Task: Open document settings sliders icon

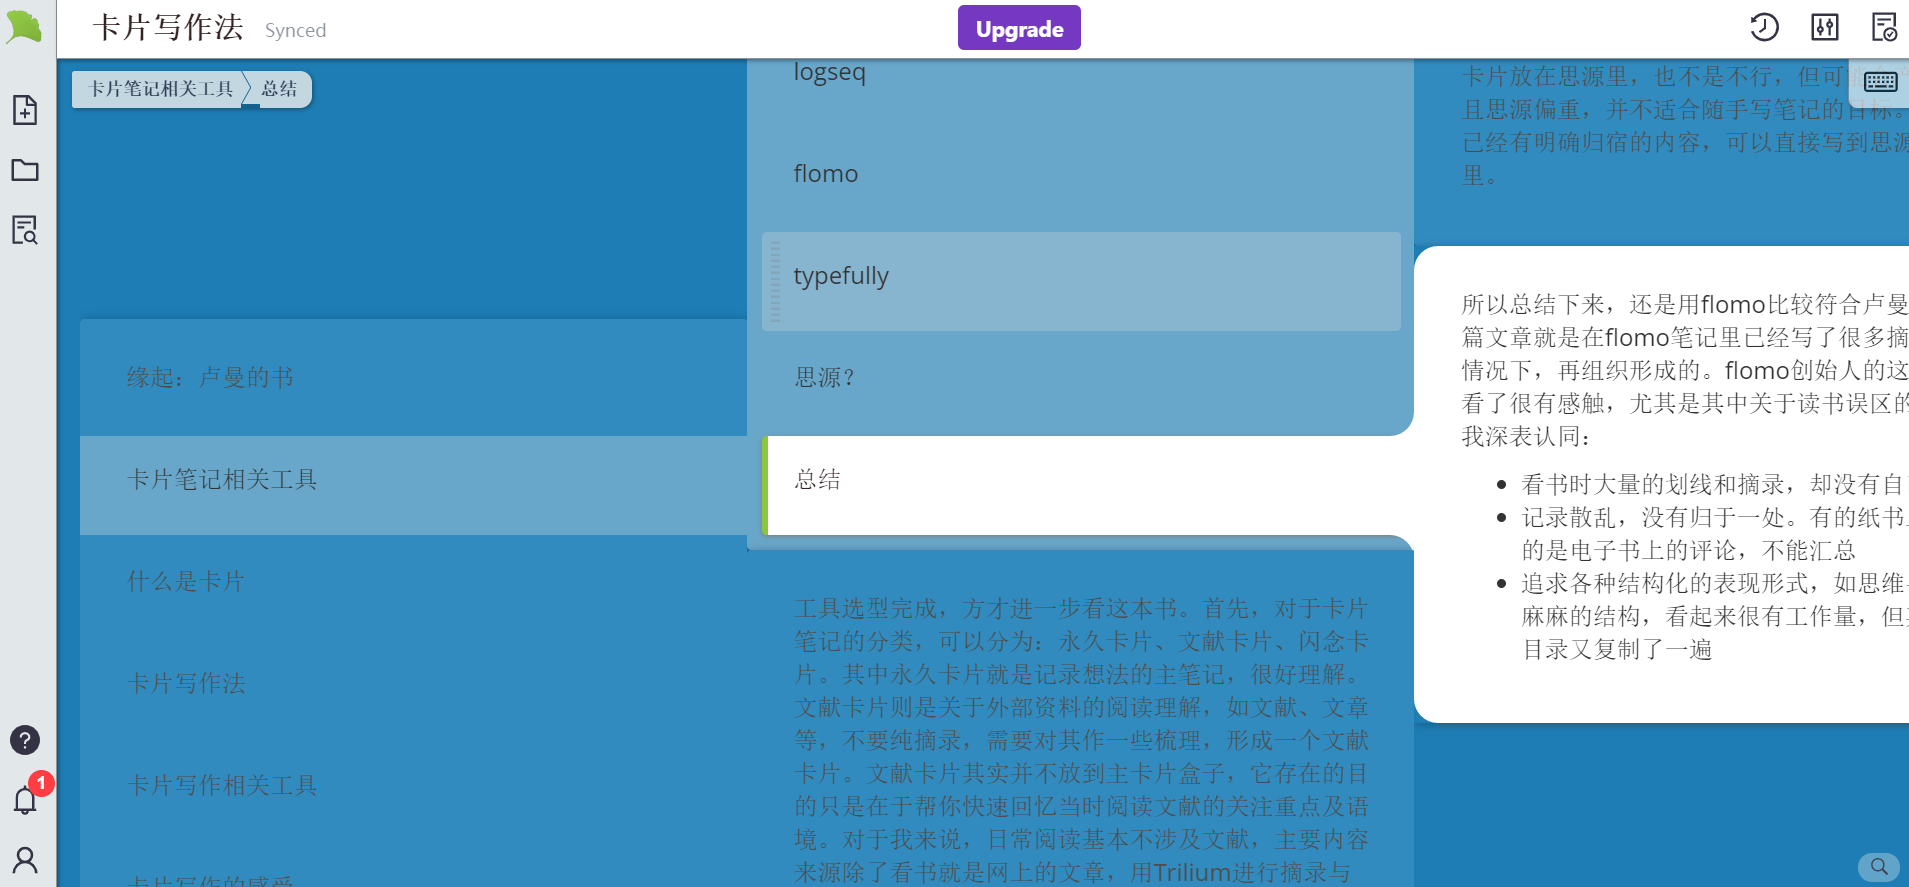Action: click(x=1825, y=27)
